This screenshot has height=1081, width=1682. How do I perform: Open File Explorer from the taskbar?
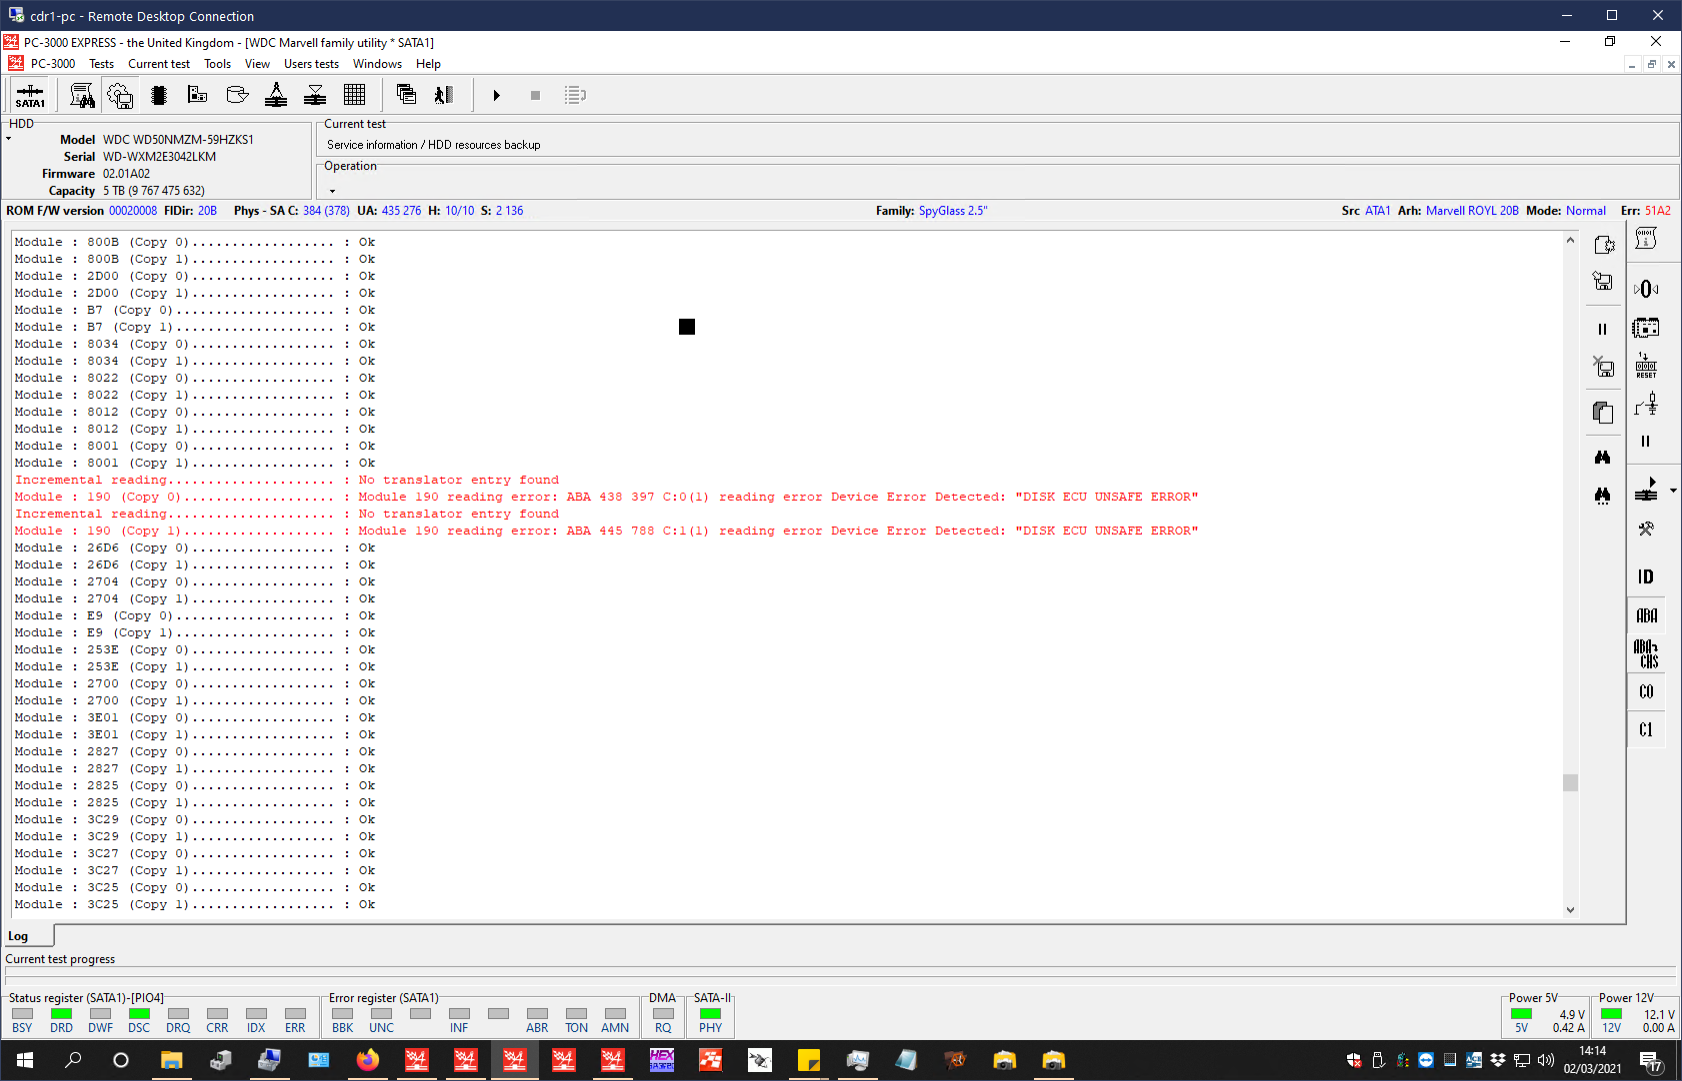(x=171, y=1060)
